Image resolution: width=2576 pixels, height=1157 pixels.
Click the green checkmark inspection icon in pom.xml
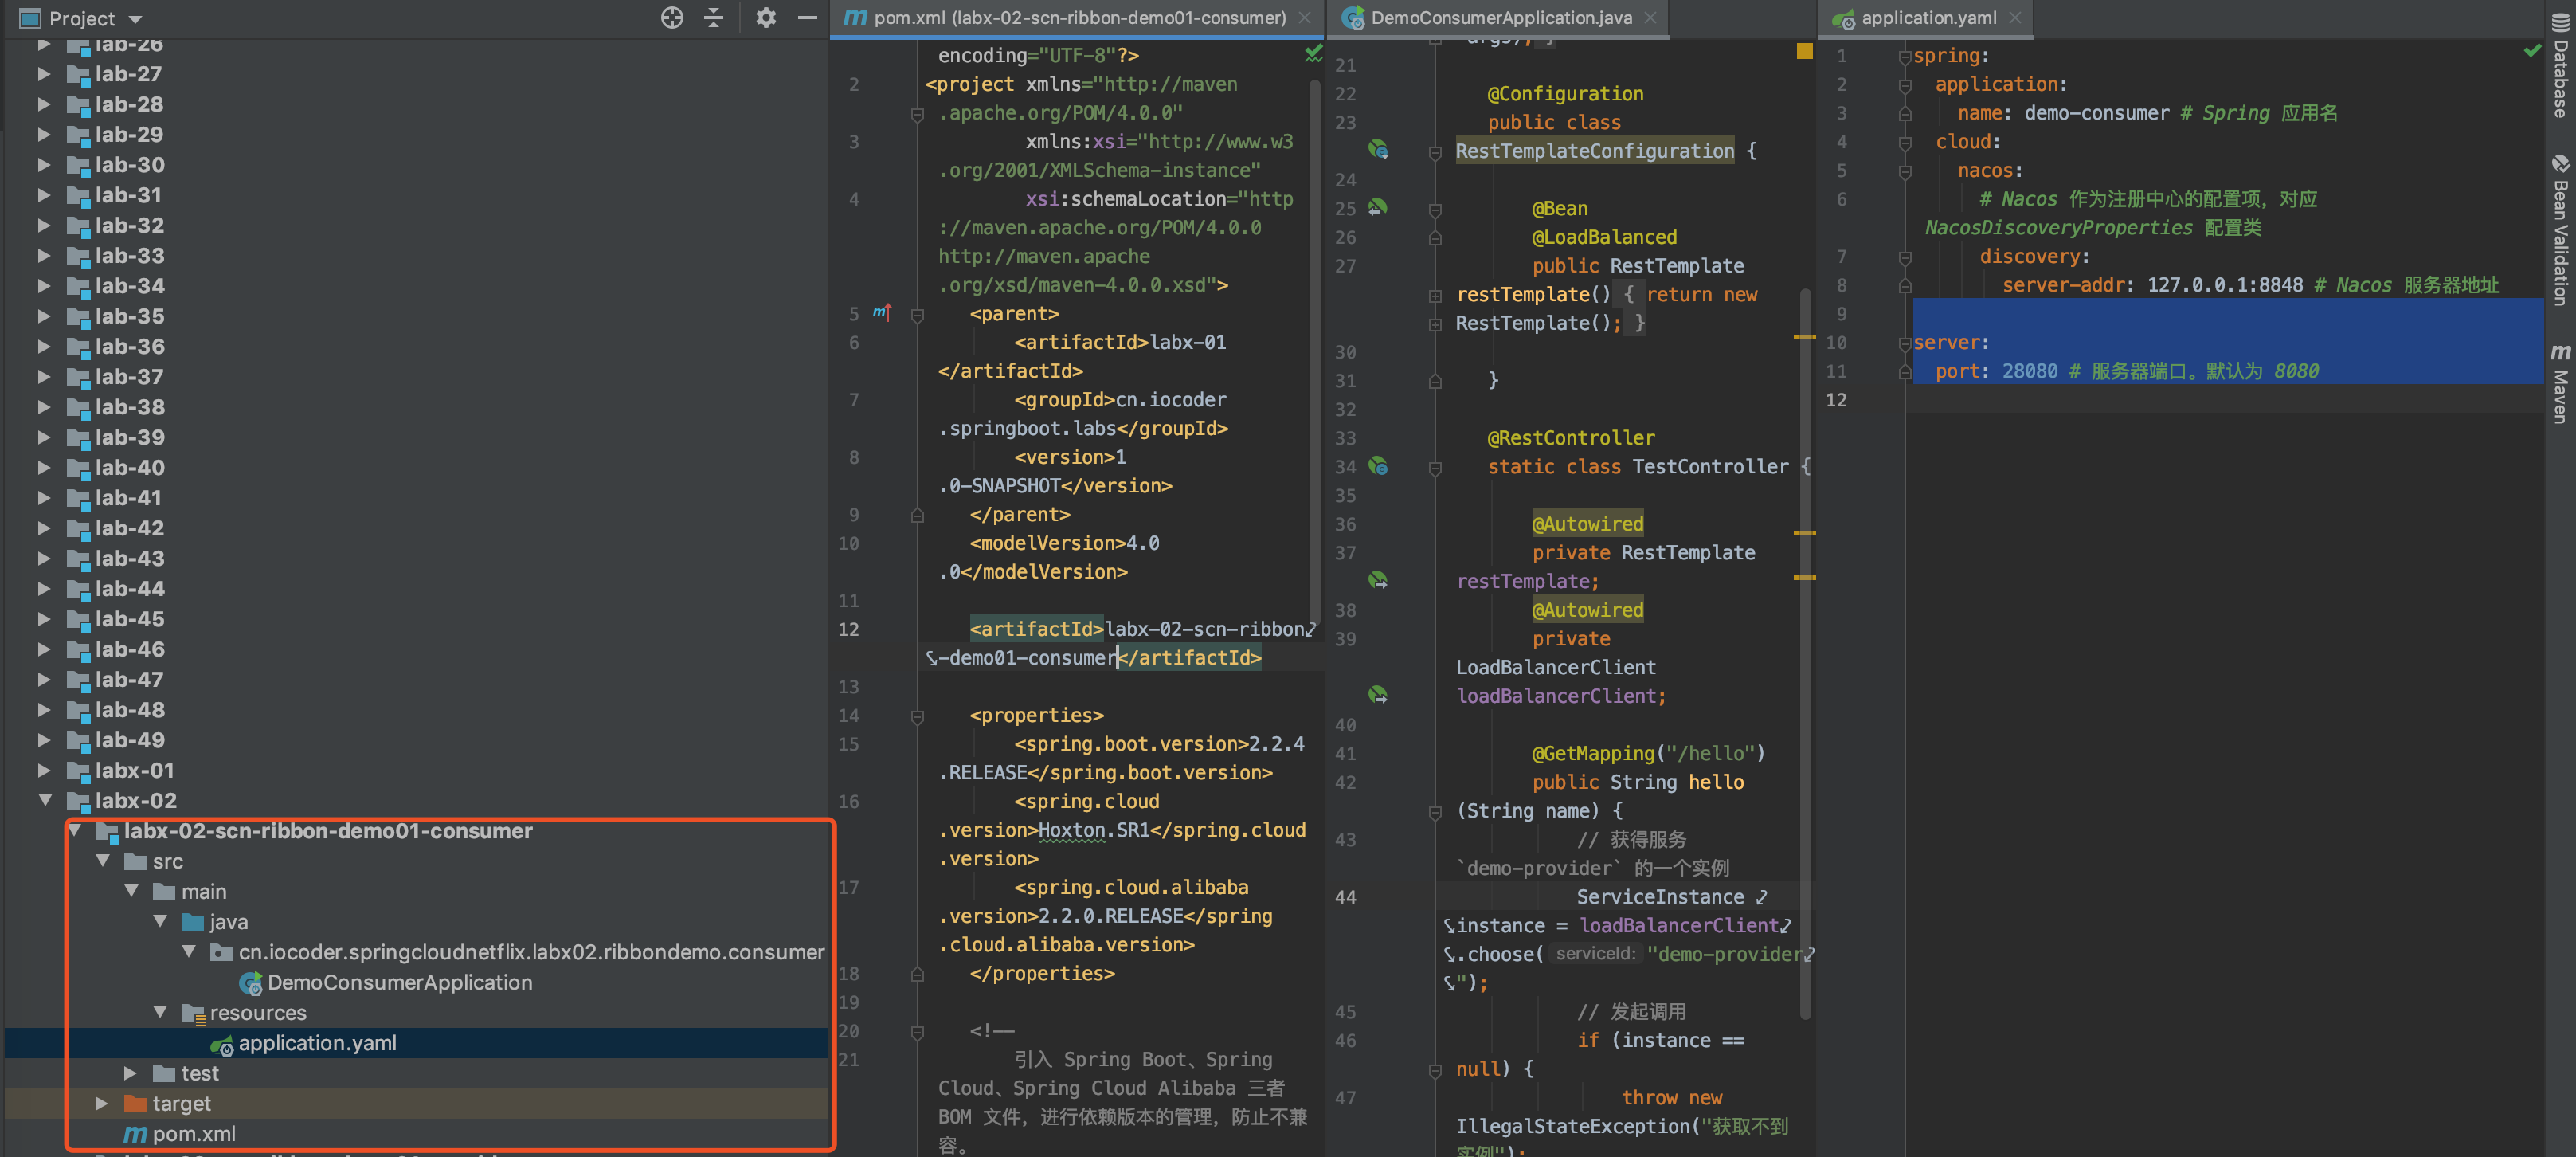pyautogui.click(x=1313, y=53)
